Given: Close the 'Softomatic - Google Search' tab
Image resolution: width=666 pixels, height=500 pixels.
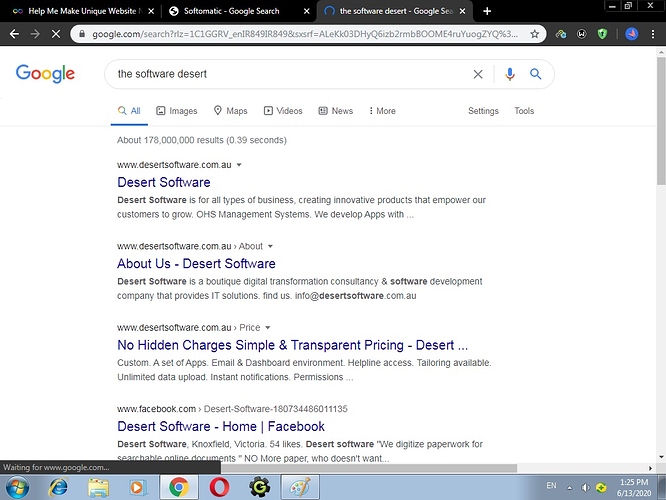Looking at the screenshot, I should 307,11.
